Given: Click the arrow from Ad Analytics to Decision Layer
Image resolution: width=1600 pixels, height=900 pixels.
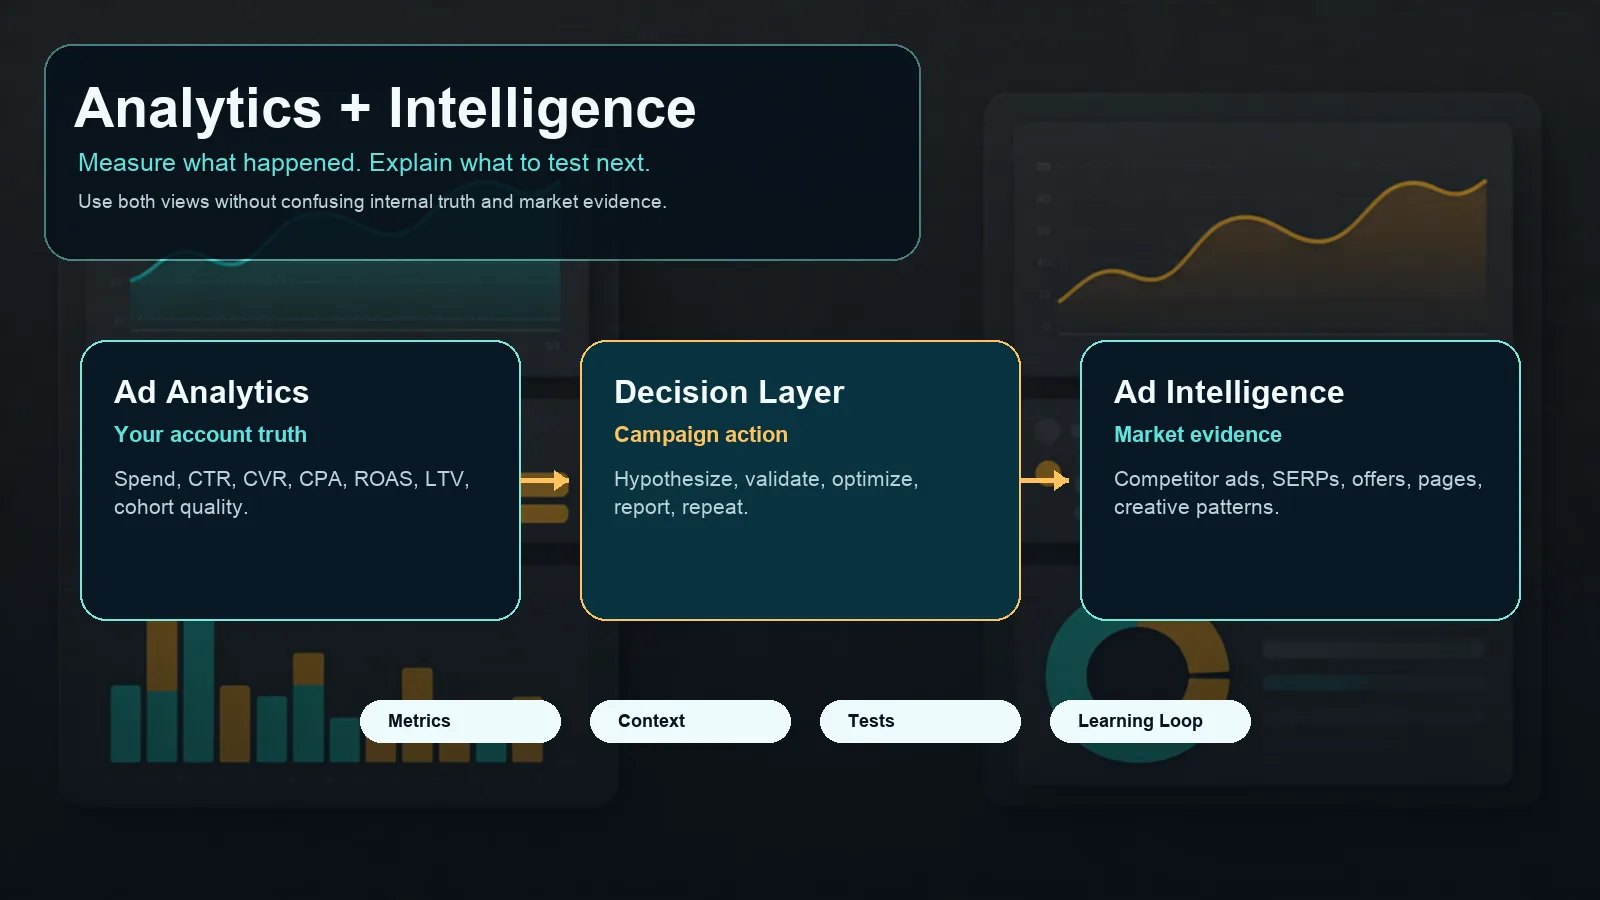Looking at the screenshot, I should tap(546, 481).
